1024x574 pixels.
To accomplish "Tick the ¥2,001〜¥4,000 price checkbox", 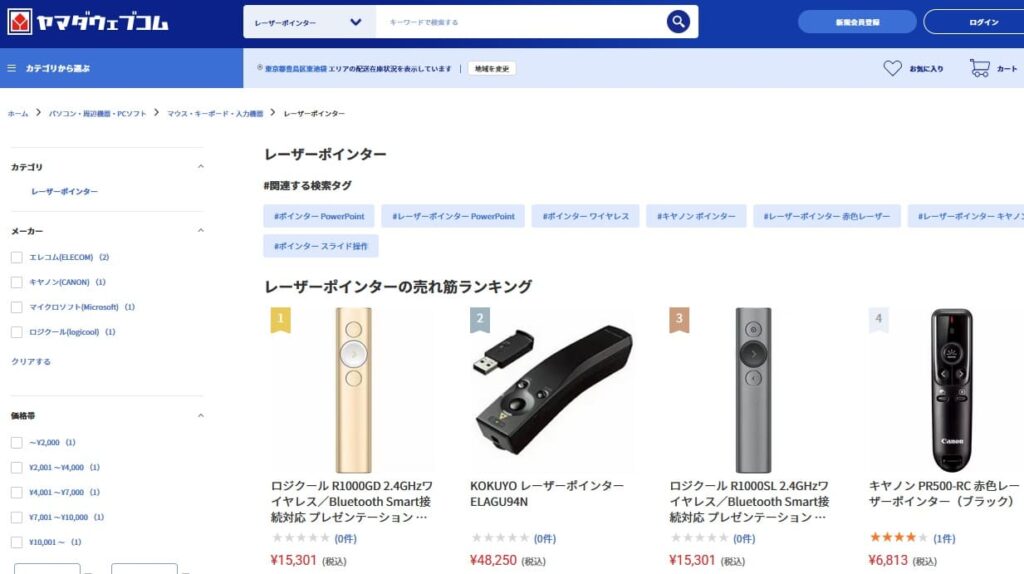I will coord(16,468).
